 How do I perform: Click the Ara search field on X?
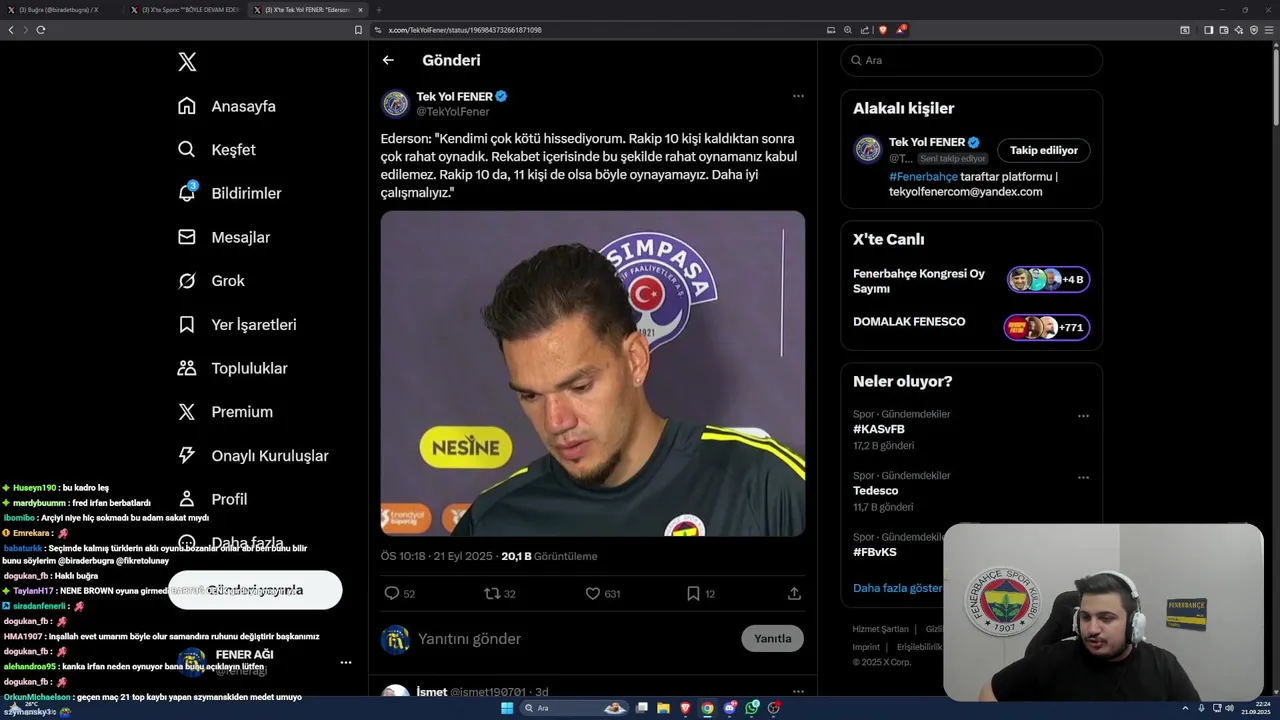[971, 60]
